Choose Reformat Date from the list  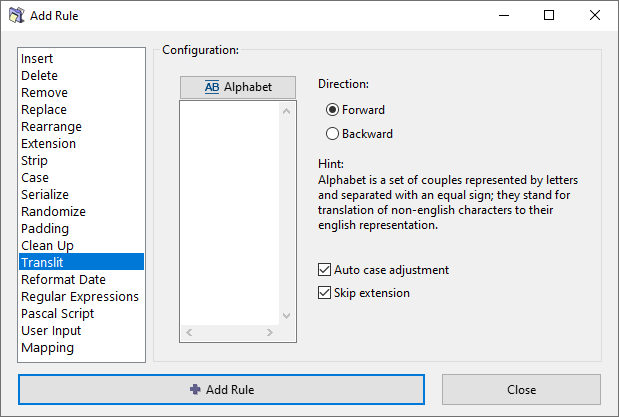tap(63, 280)
